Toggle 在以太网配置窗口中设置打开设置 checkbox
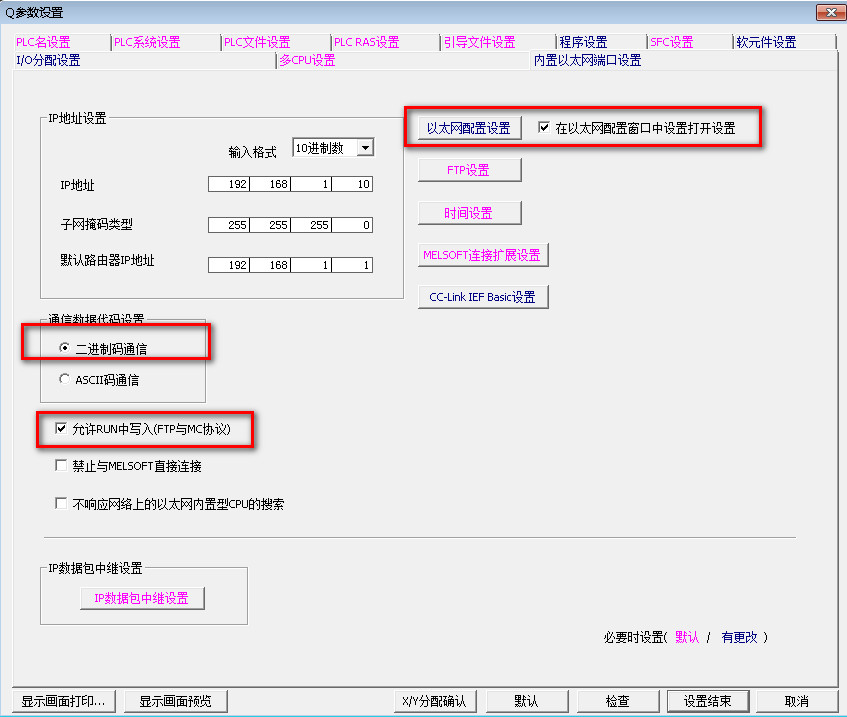847x717 pixels. [x=544, y=128]
